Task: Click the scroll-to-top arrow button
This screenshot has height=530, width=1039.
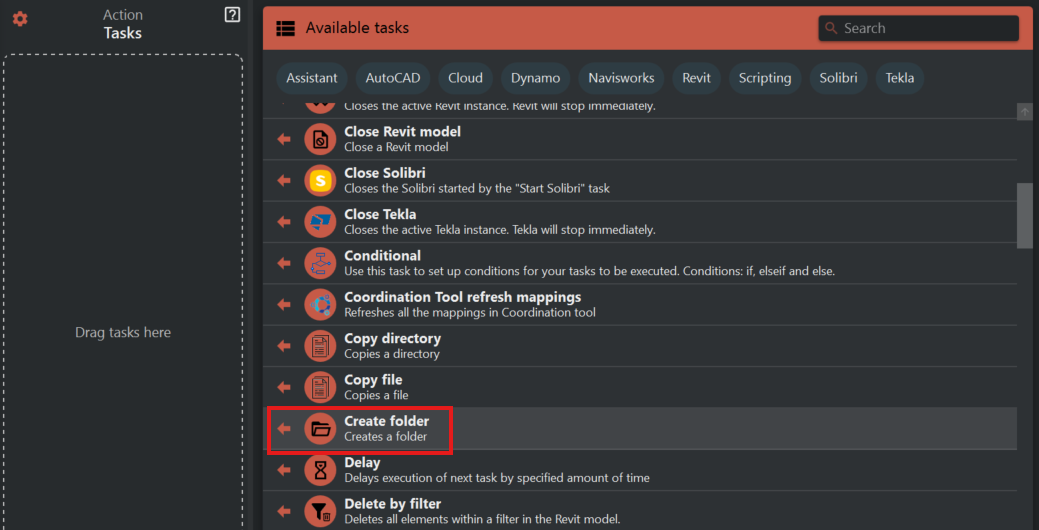Action: click(x=1024, y=112)
